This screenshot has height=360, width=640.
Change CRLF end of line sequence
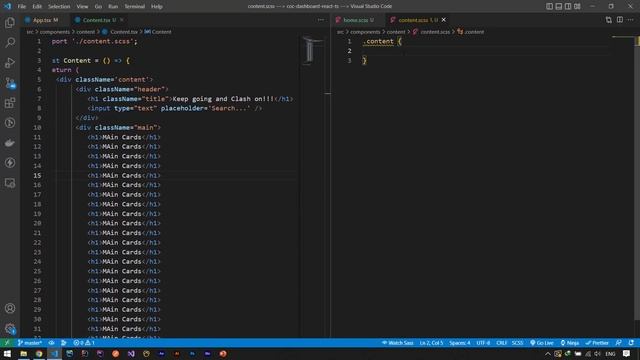click(x=501, y=343)
